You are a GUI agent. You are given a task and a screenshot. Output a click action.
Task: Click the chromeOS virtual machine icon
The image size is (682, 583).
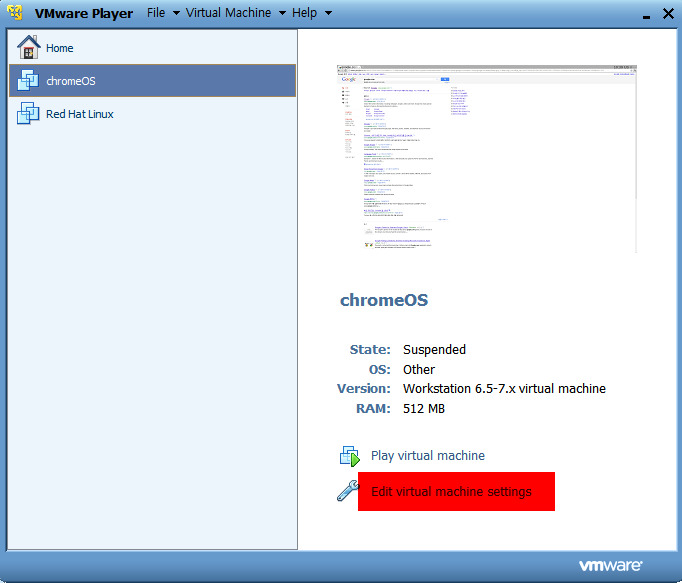pos(28,80)
